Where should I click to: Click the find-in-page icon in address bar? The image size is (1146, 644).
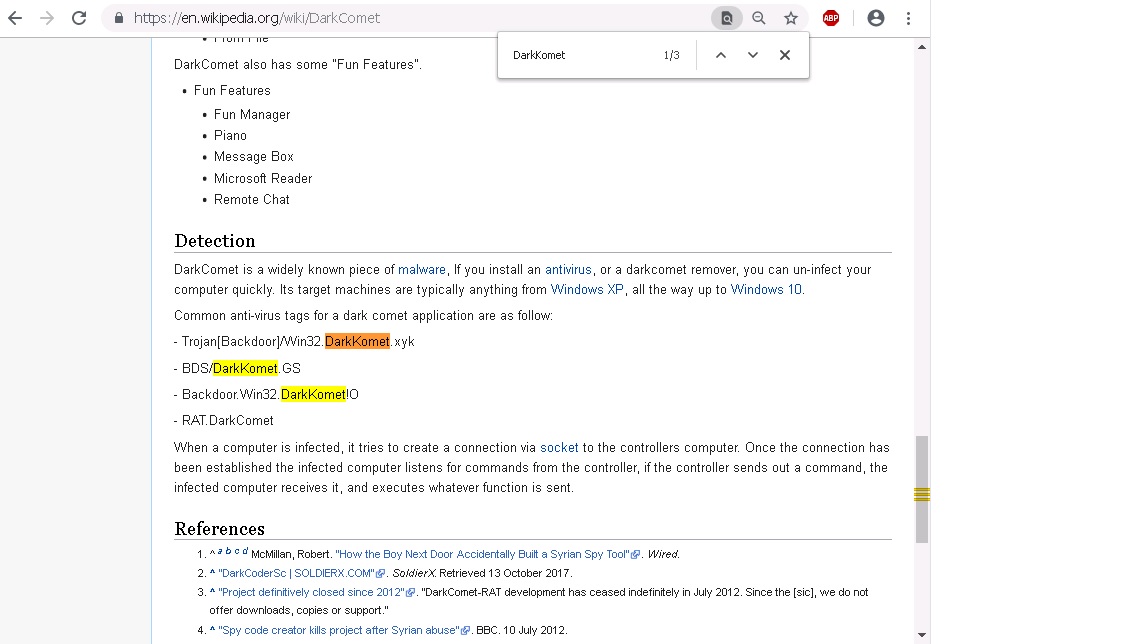tap(726, 18)
